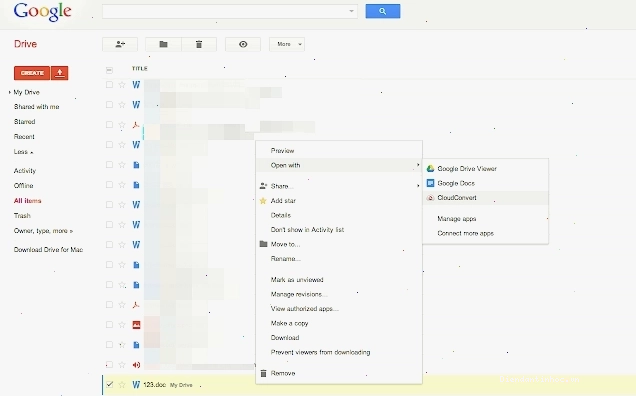This screenshot has width=636, height=396.
Task: Toggle the 123.doc checkbox
Action: (110, 384)
